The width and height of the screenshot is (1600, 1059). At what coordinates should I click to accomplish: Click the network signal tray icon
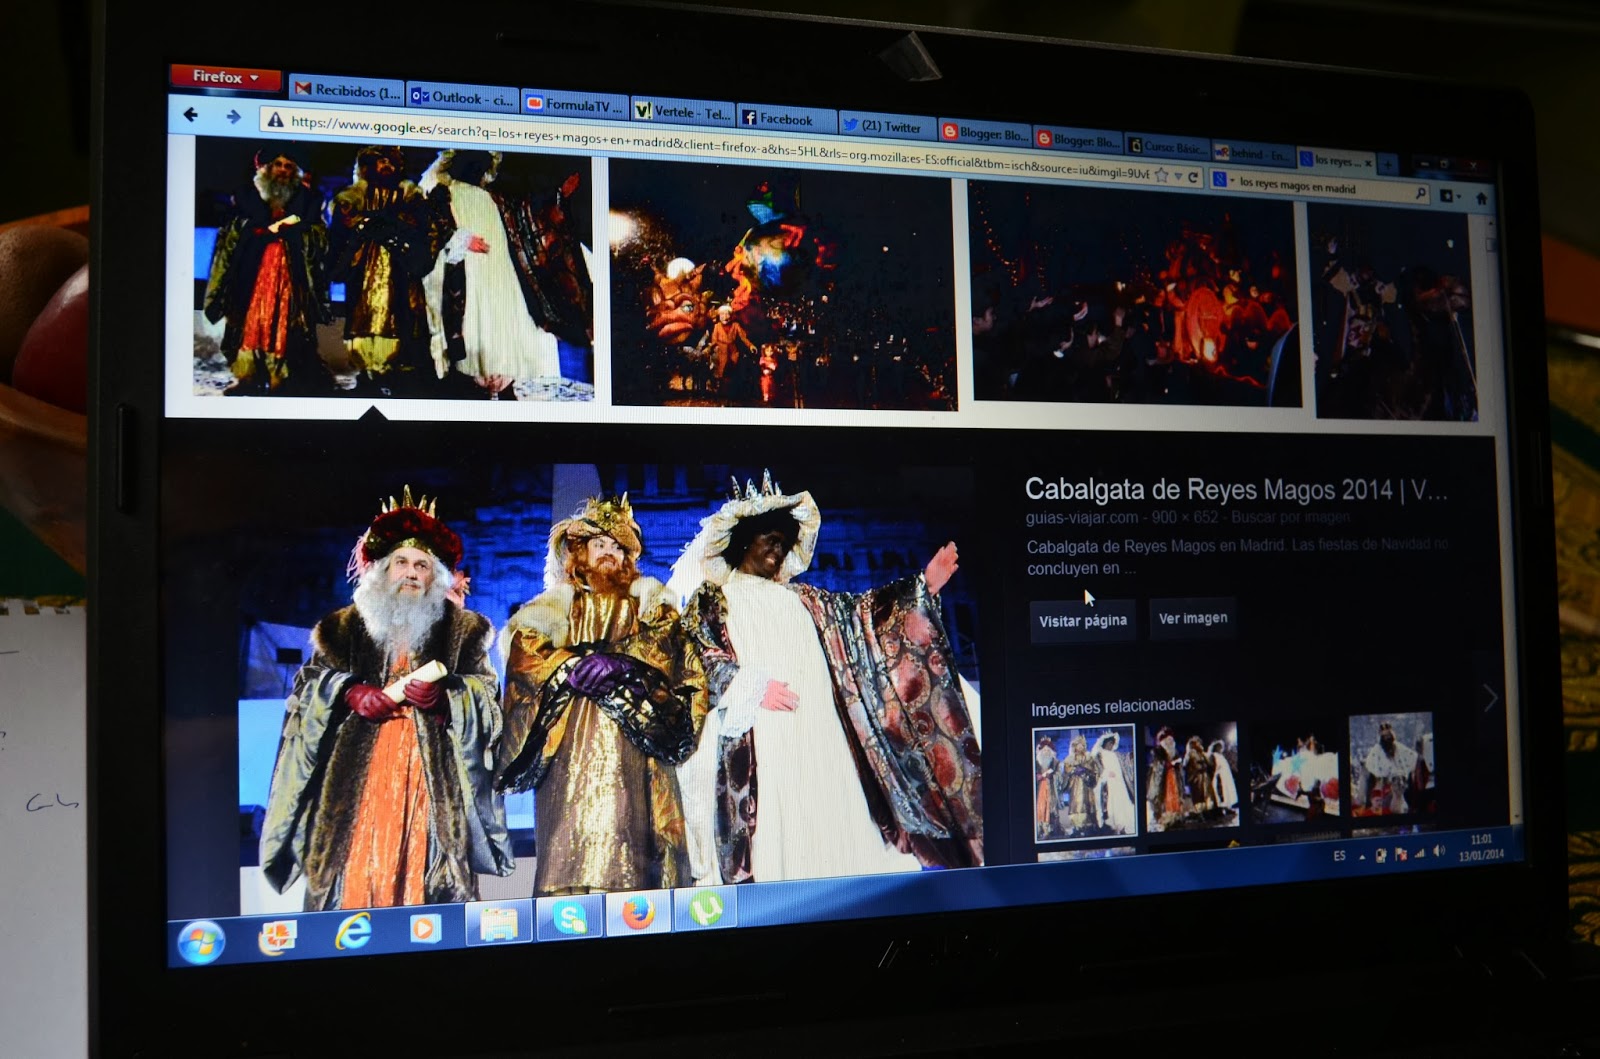(x=1419, y=853)
